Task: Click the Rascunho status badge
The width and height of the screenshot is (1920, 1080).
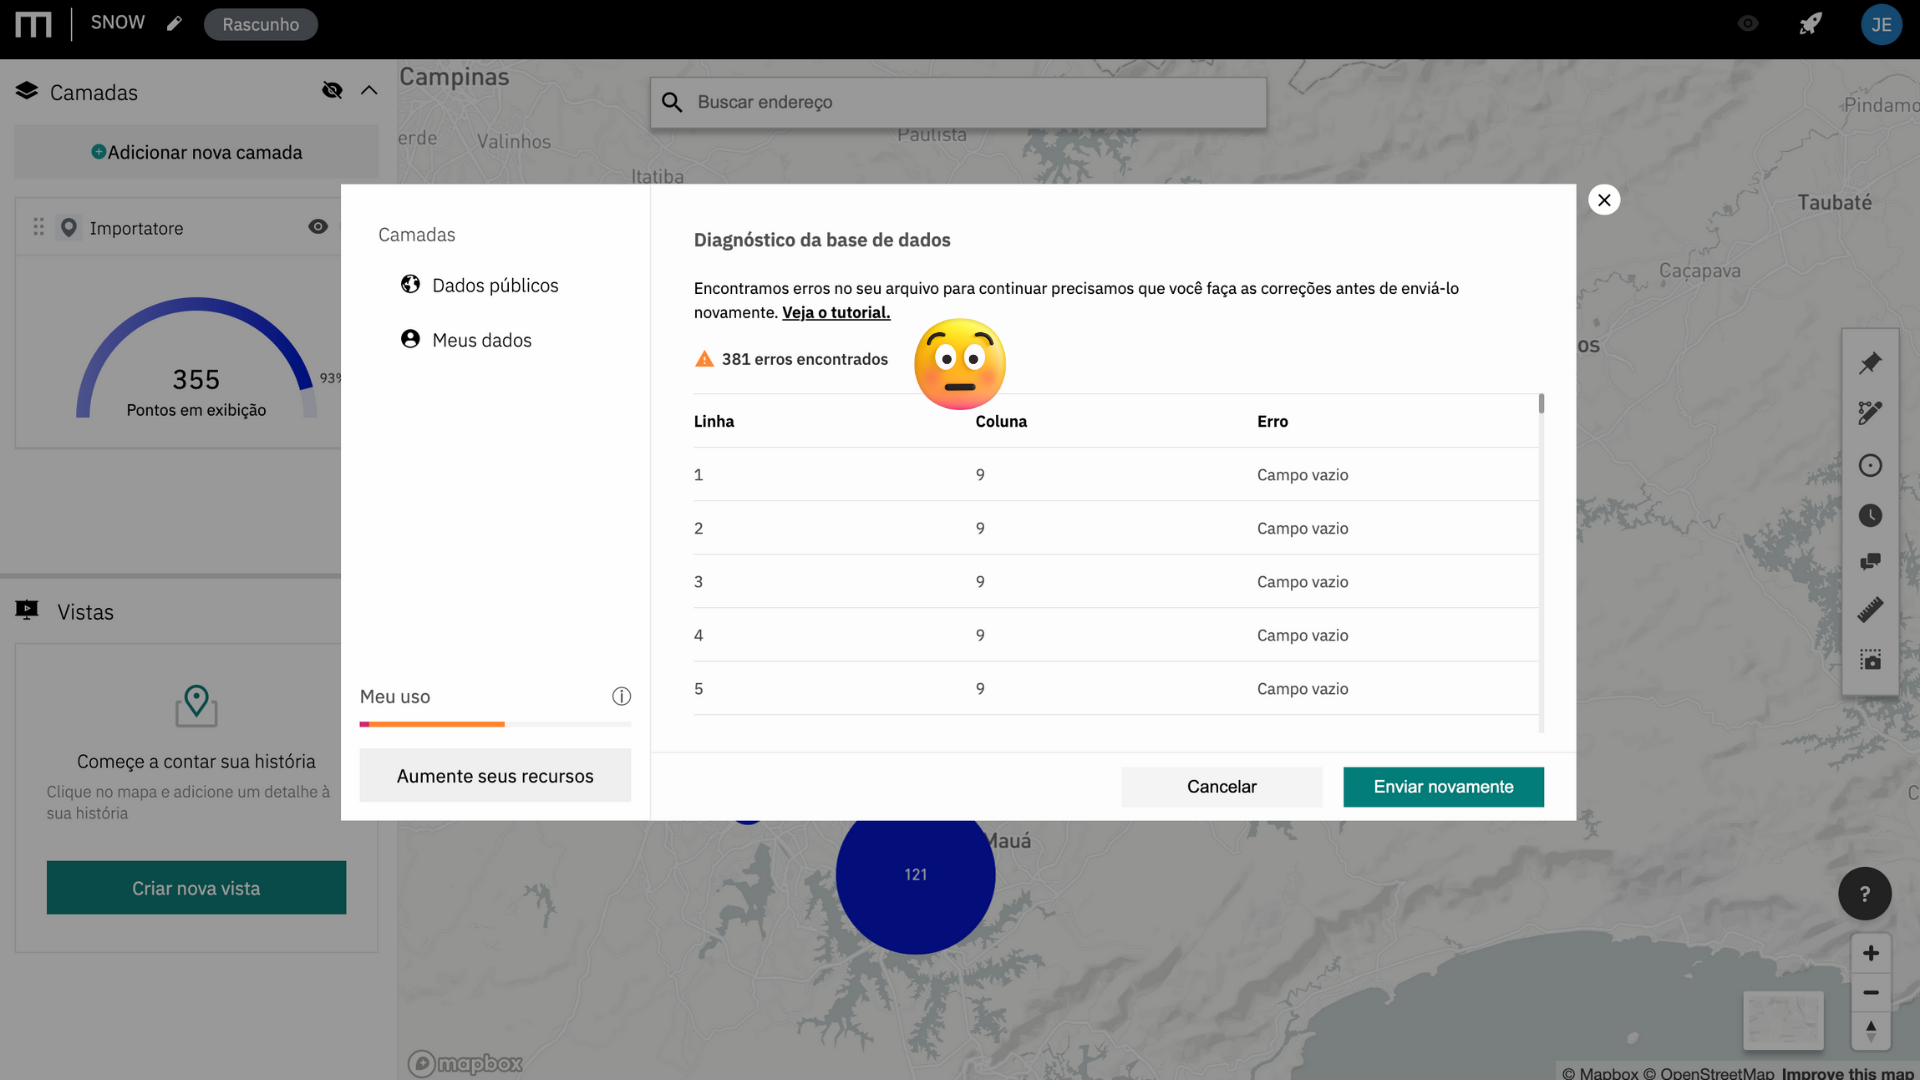Action: pyautogui.click(x=260, y=24)
